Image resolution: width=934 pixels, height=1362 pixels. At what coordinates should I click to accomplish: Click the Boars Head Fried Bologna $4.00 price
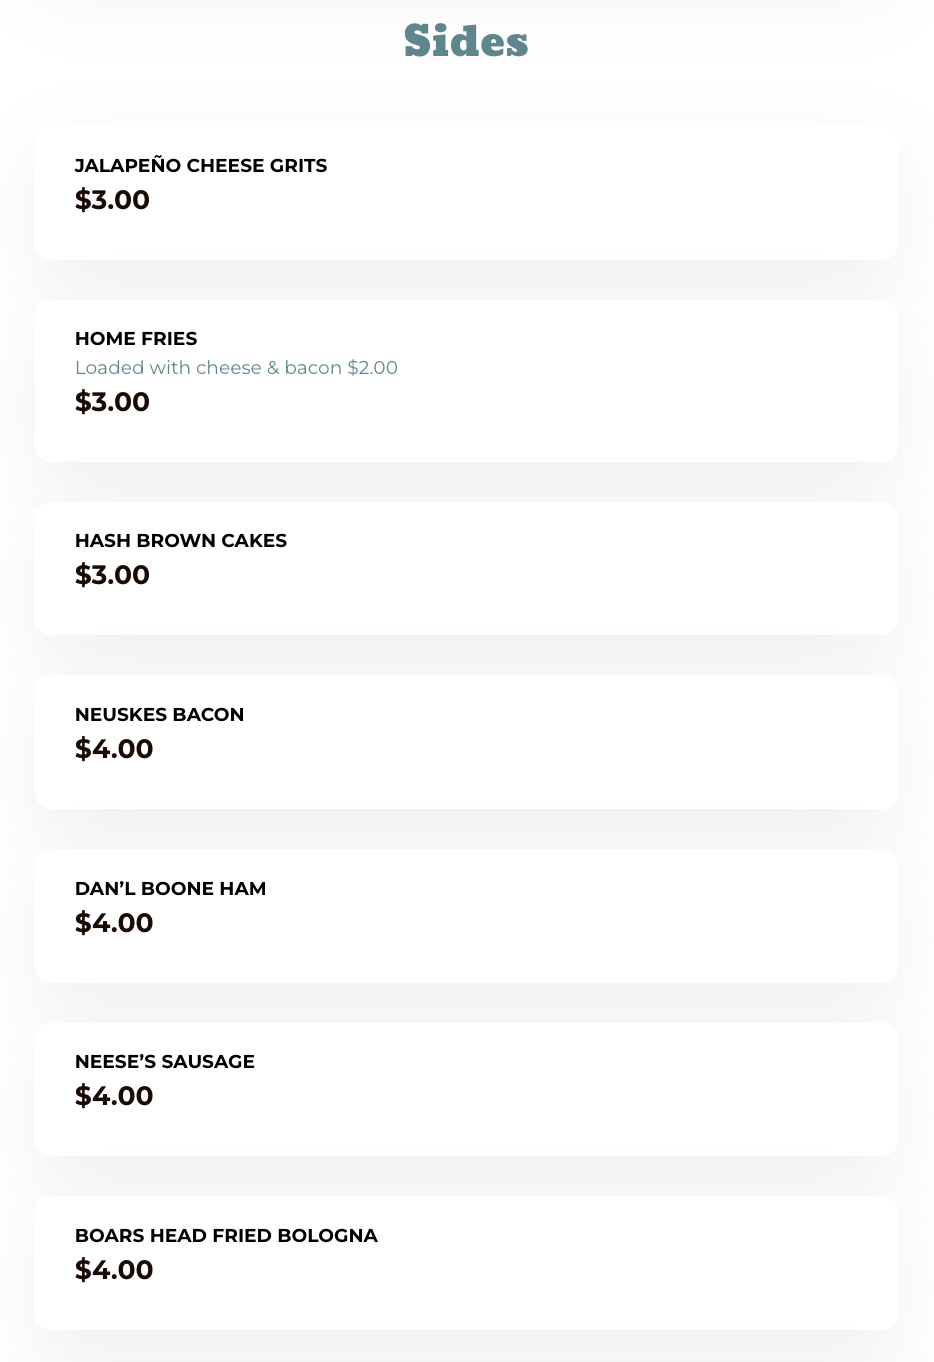[x=114, y=1270]
